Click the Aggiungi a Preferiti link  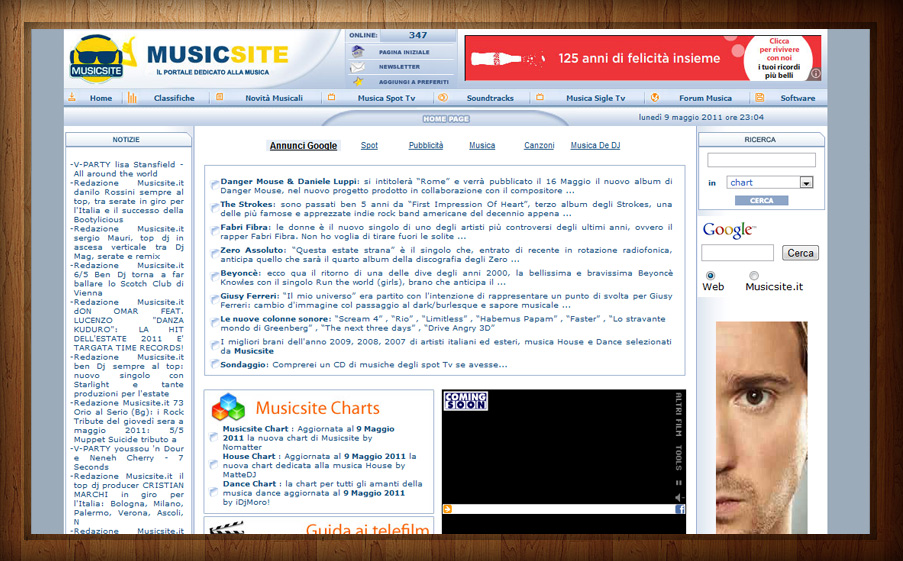(413, 82)
